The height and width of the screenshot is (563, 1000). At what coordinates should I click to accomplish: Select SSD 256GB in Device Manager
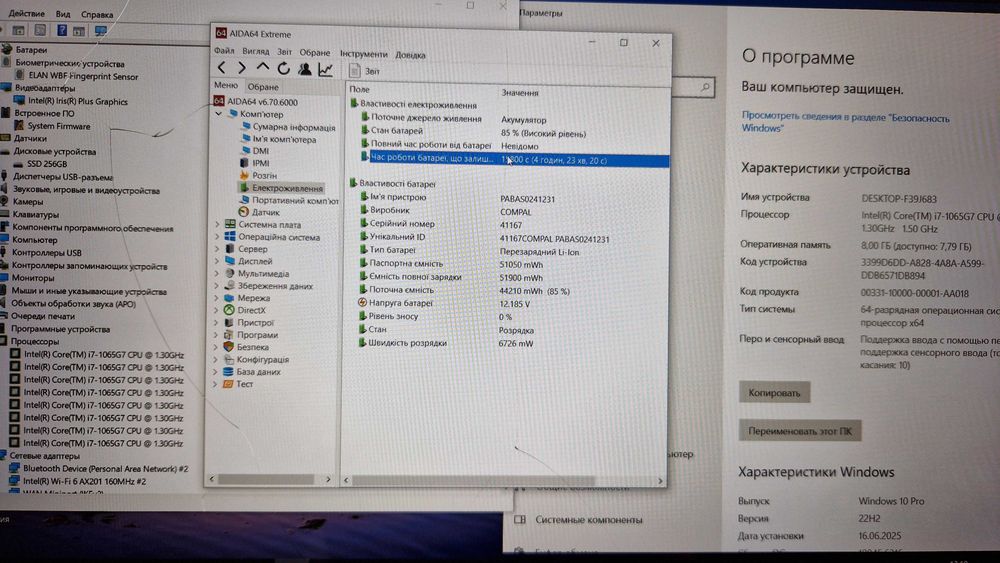click(41, 164)
